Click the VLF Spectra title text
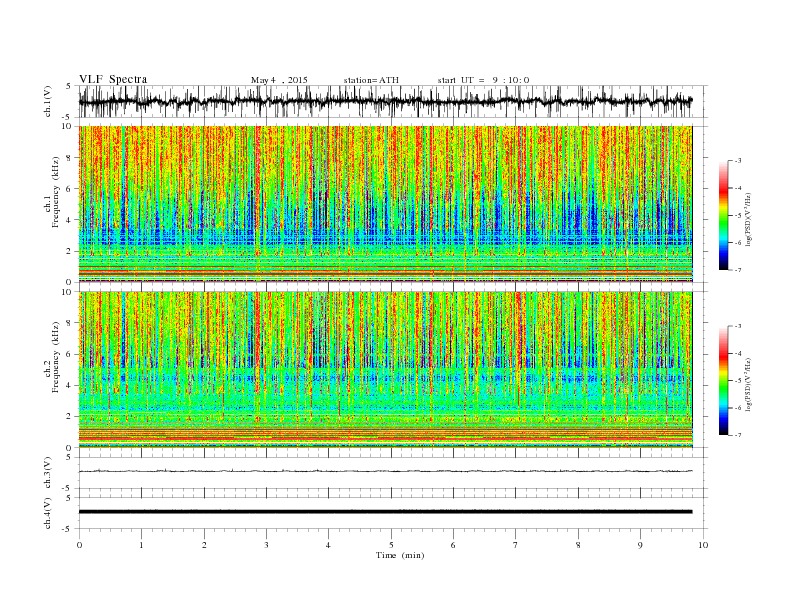Screen dimensions: 792x612 (113, 79)
